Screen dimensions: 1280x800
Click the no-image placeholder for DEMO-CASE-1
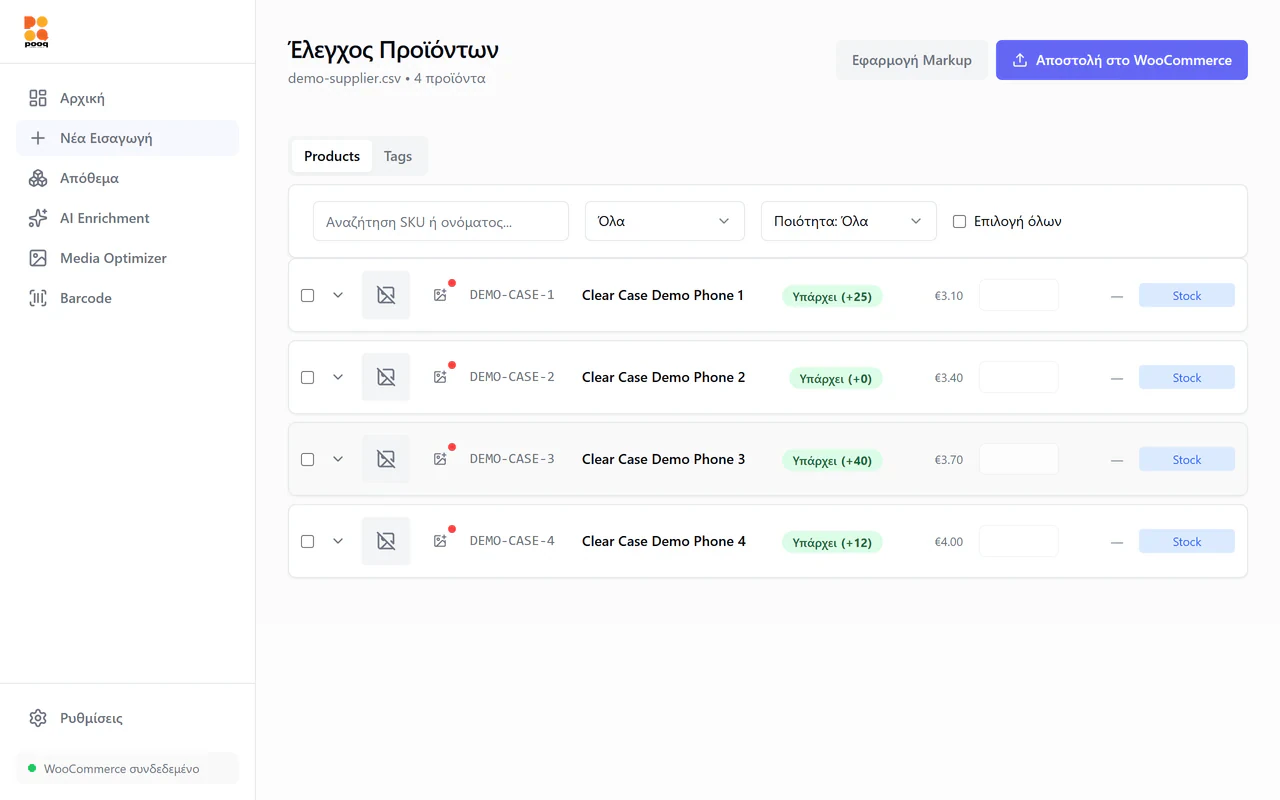point(386,295)
